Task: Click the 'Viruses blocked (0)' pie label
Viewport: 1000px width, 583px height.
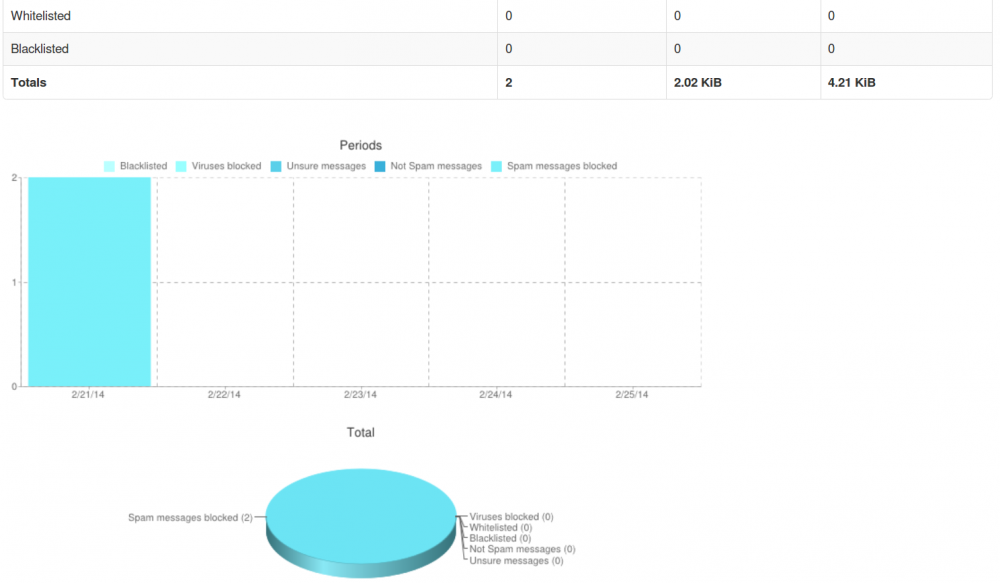Action: tap(511, 517)
